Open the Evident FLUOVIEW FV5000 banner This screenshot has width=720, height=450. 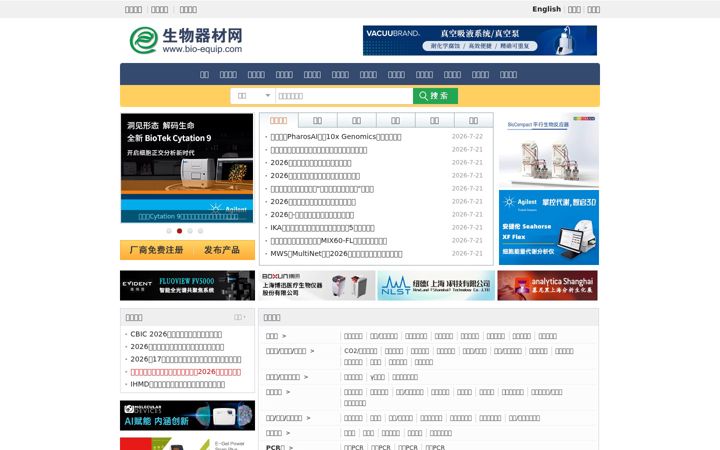click(187, 286)
